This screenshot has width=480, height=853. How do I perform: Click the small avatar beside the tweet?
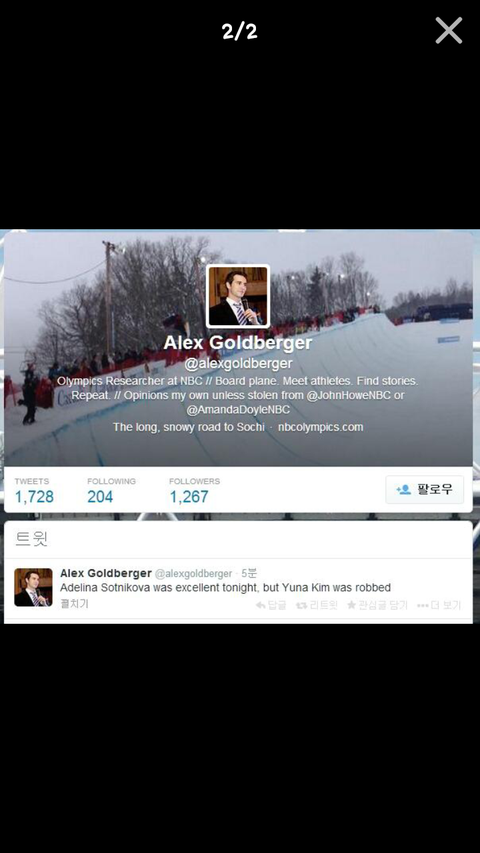pyautogui.click(x=33, y=588)
